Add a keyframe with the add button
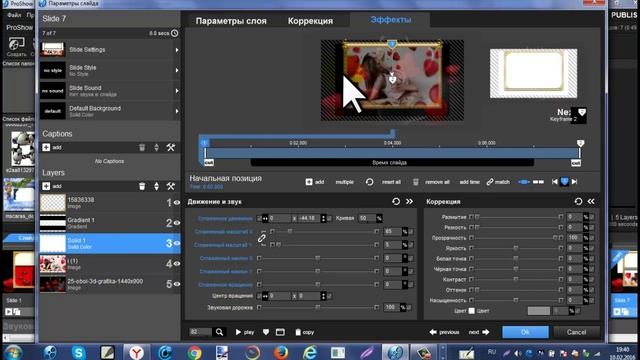 (x=315, y=182)
